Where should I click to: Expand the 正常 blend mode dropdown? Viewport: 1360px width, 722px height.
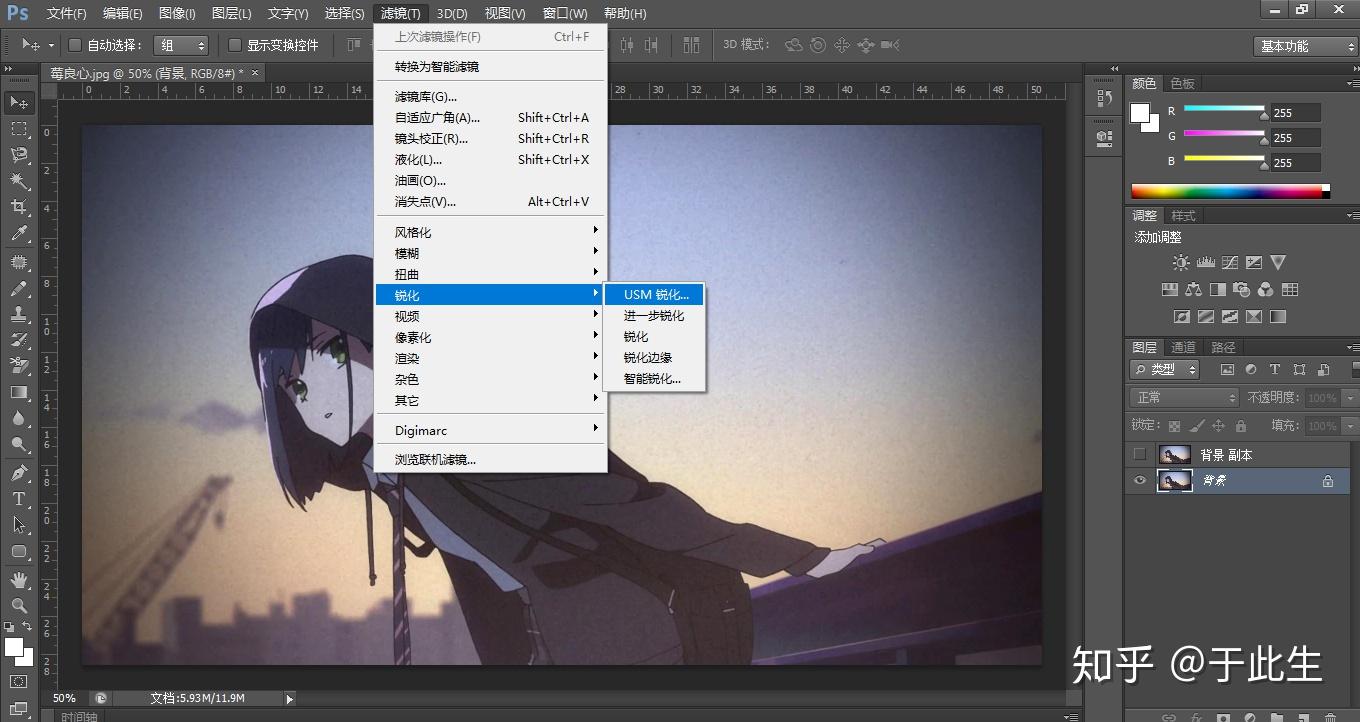click(x=1184, y=397)
